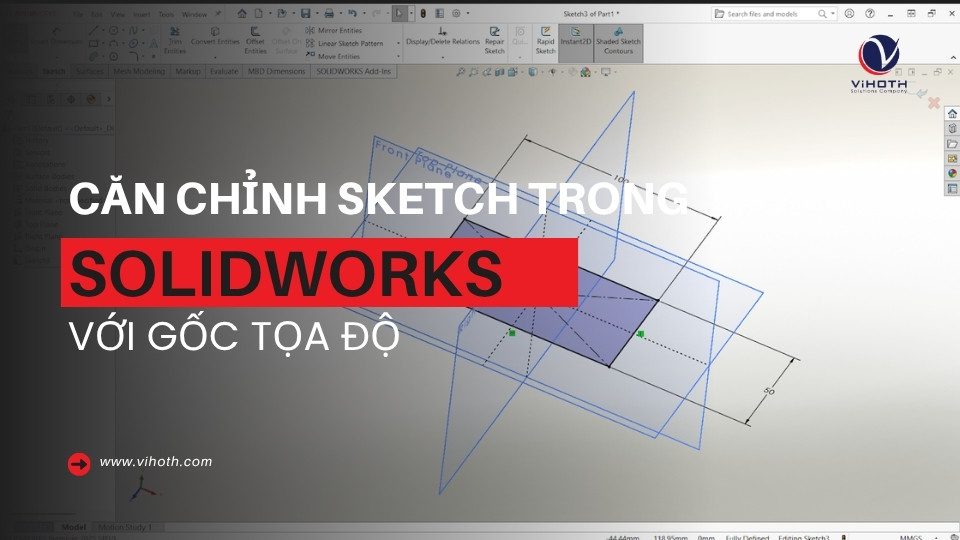Open Appearances color ball in task pane
The width and height of the screenshot is (960, 540).
coord(952,173)
